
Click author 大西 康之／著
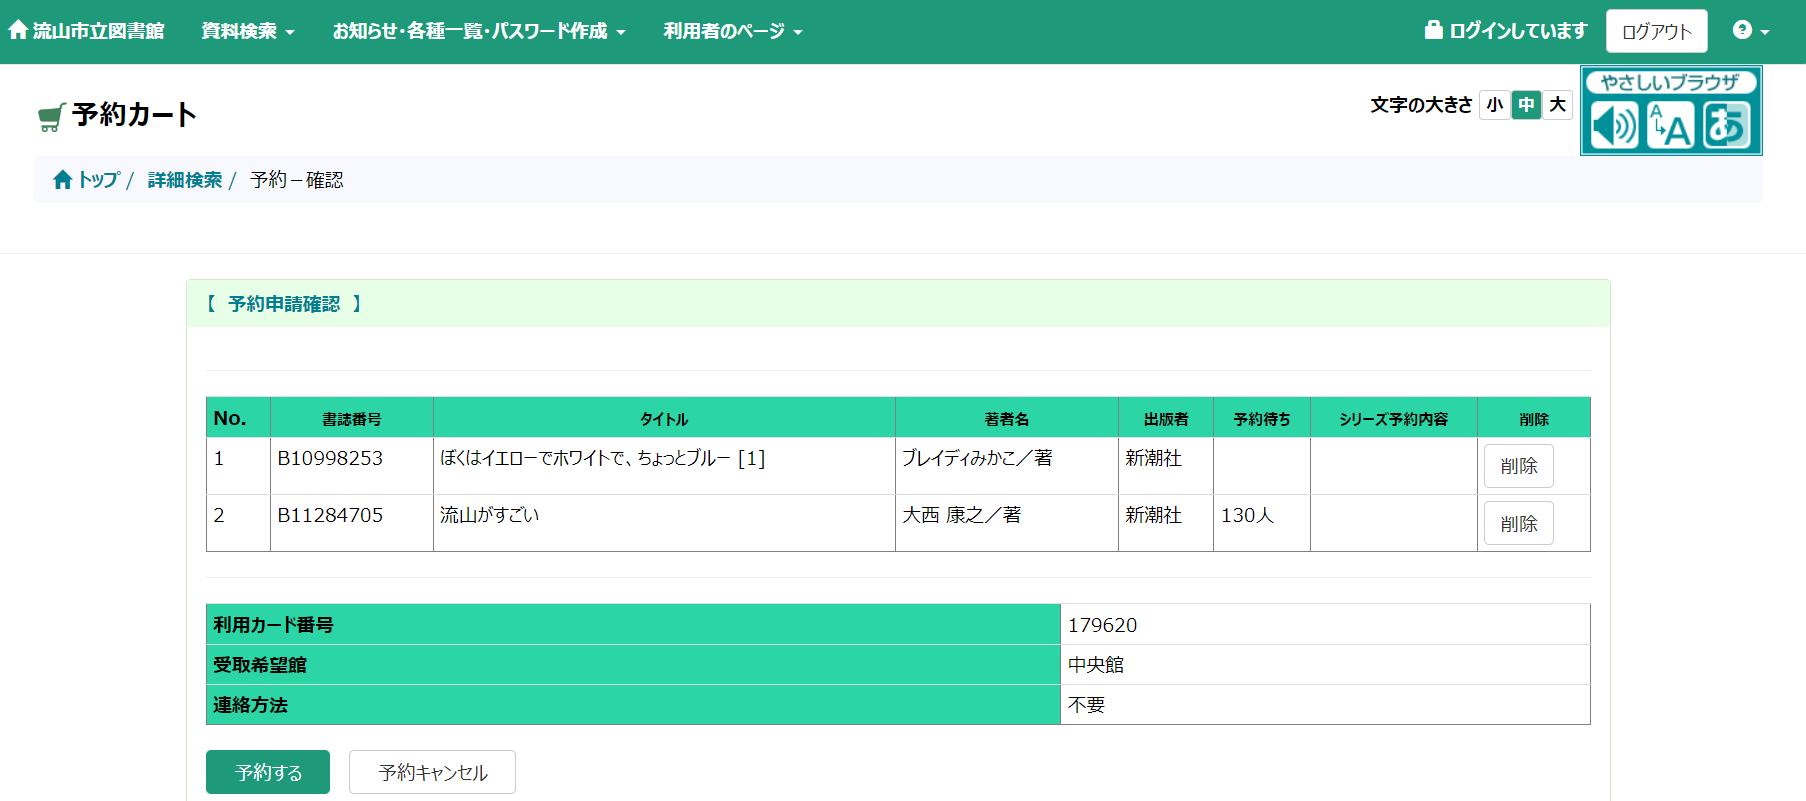961,515
